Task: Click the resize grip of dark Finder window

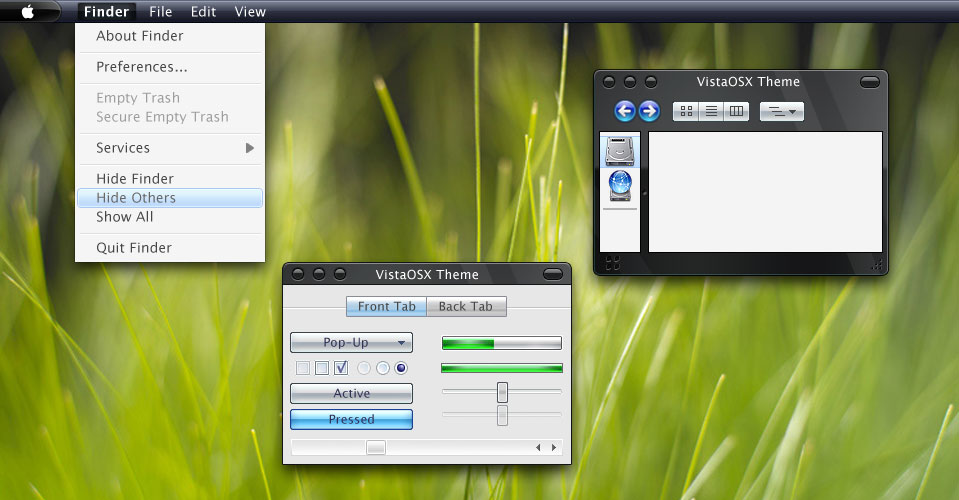Action: pos(876,265)
